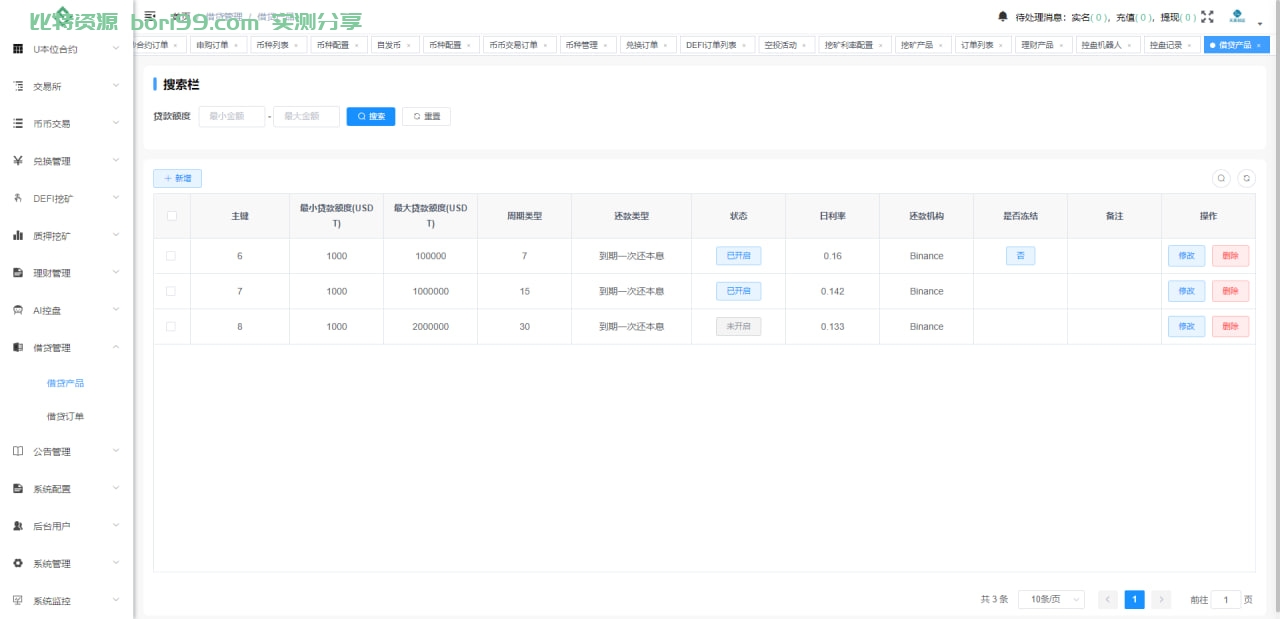The height and width of the screenshot is (619, 1280).
Task: Check the row with 主键 6
Action: pos(170,256)
